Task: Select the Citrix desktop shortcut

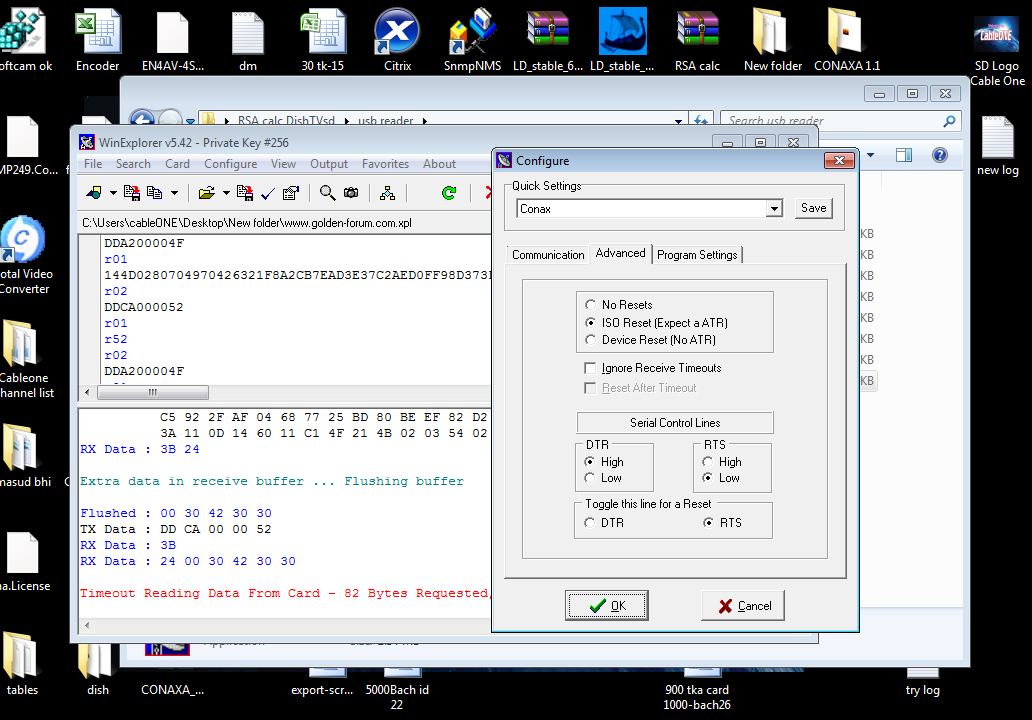Action: [397, 39]
